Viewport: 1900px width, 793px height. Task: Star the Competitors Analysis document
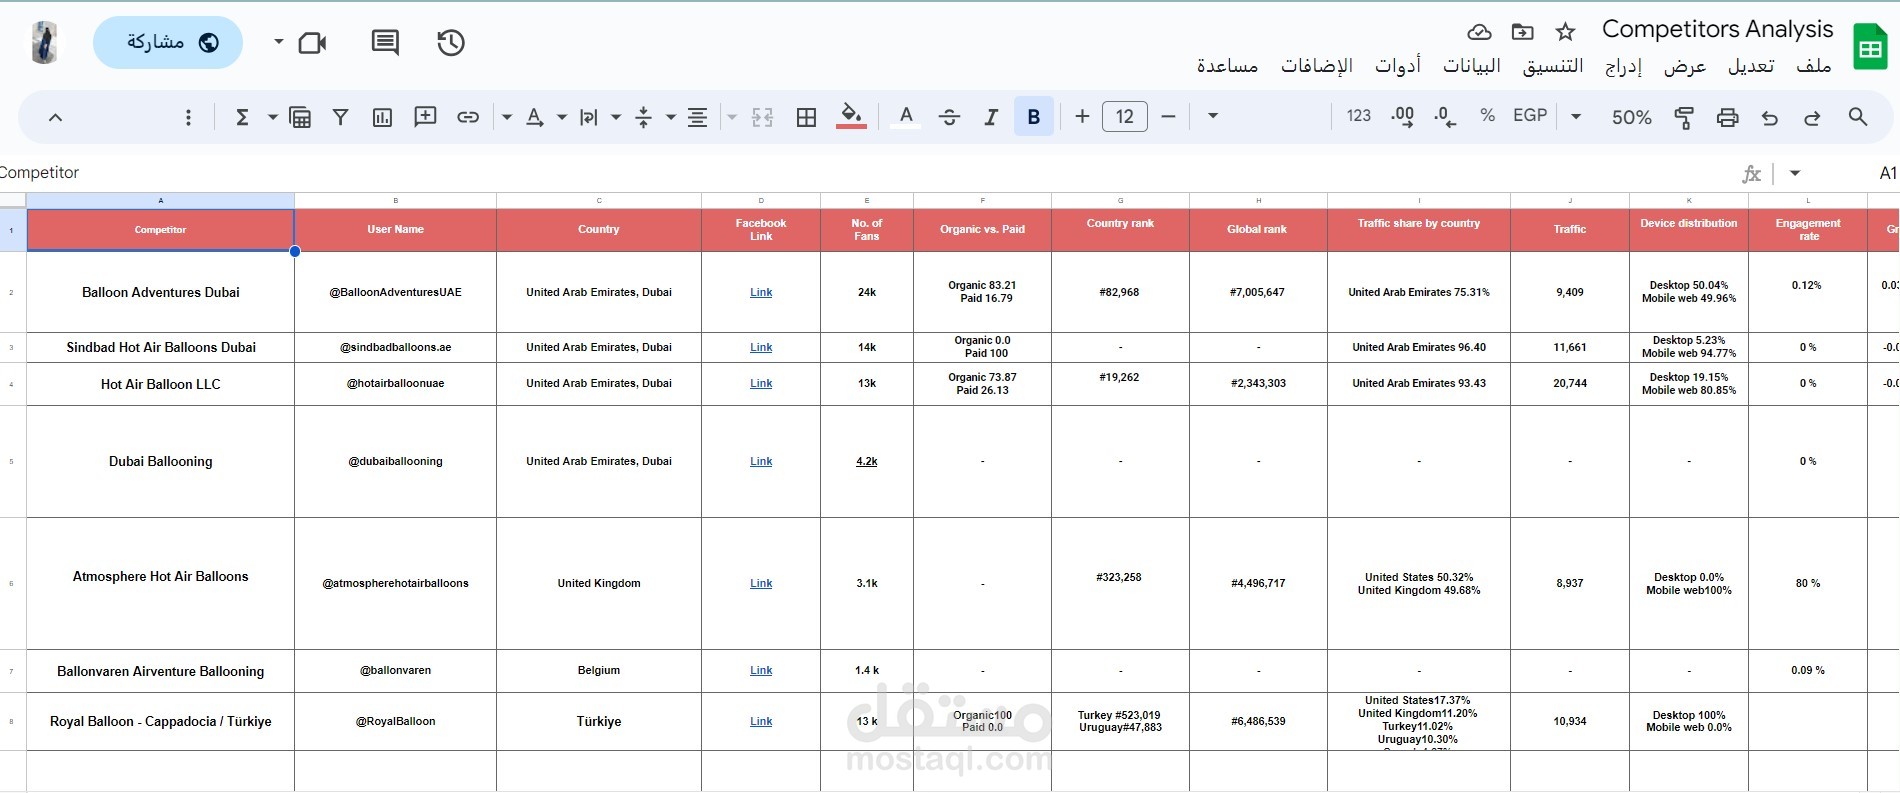tap(1566, 32)
